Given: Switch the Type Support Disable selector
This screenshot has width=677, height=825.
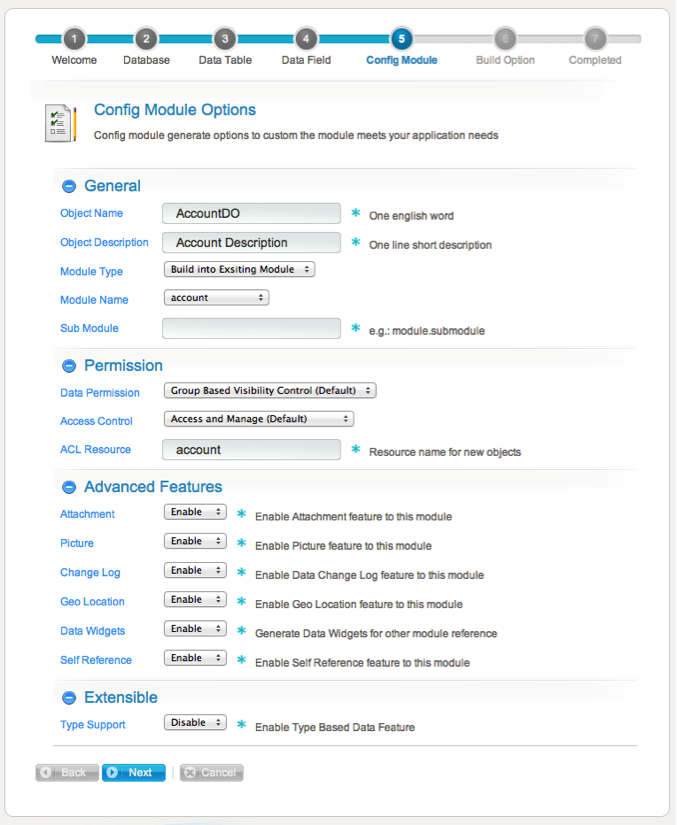Looking at the screenshot, I should pos(195,723).
